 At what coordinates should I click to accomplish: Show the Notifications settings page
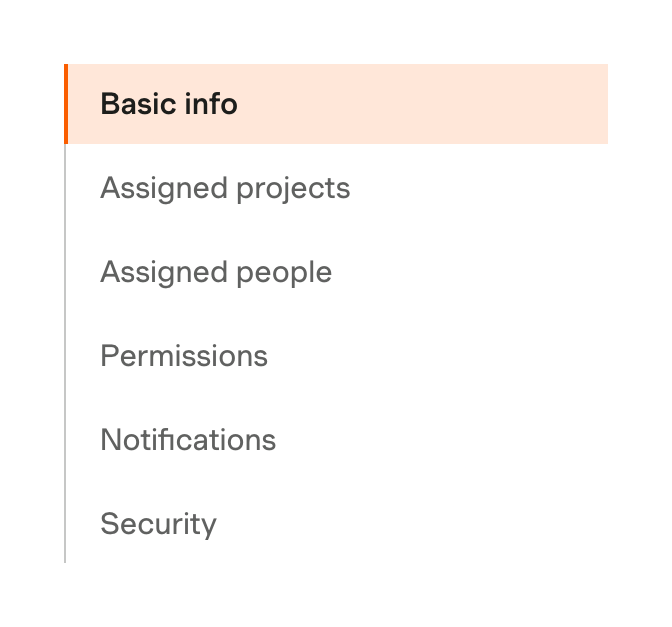tap(188, 440)
